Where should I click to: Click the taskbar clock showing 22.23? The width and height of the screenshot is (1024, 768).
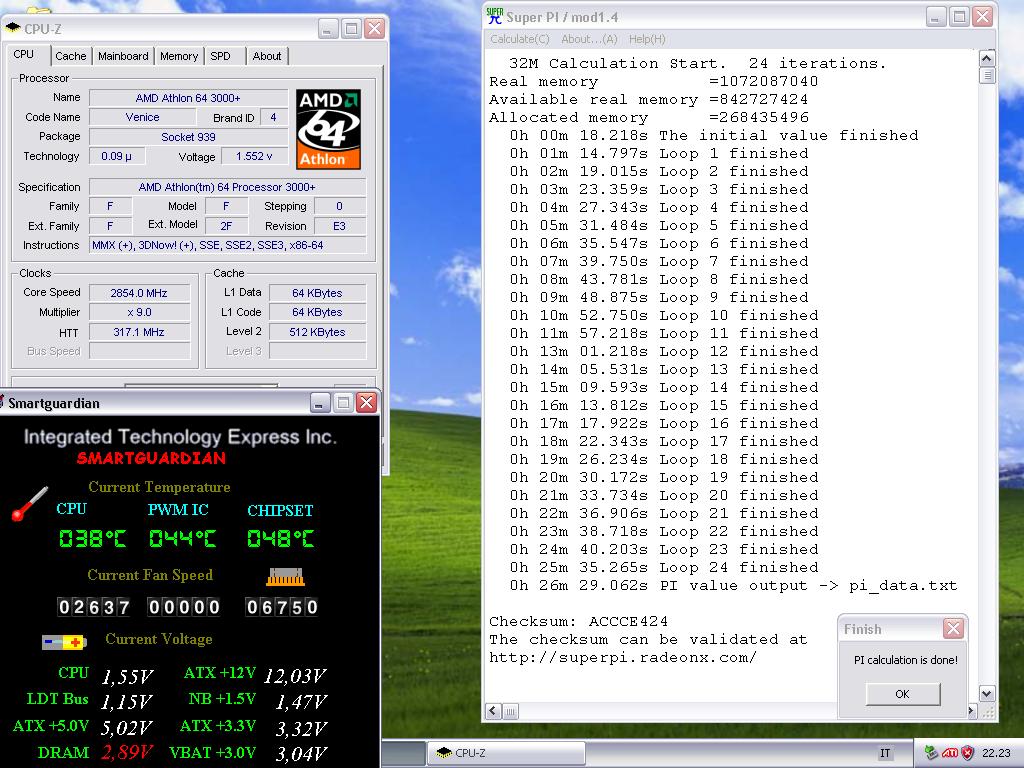[996, 753]
